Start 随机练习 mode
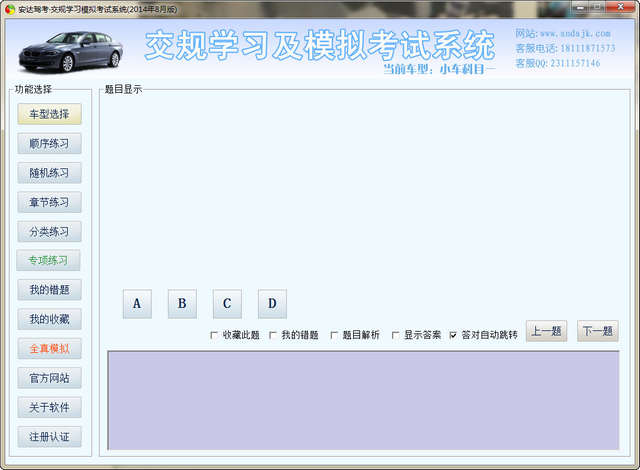 click(49, 173)
